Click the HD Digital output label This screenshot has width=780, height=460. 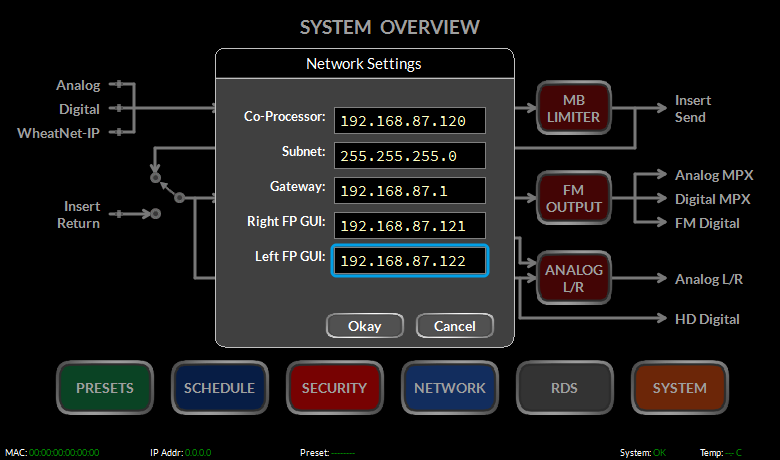tap(707, 319)
